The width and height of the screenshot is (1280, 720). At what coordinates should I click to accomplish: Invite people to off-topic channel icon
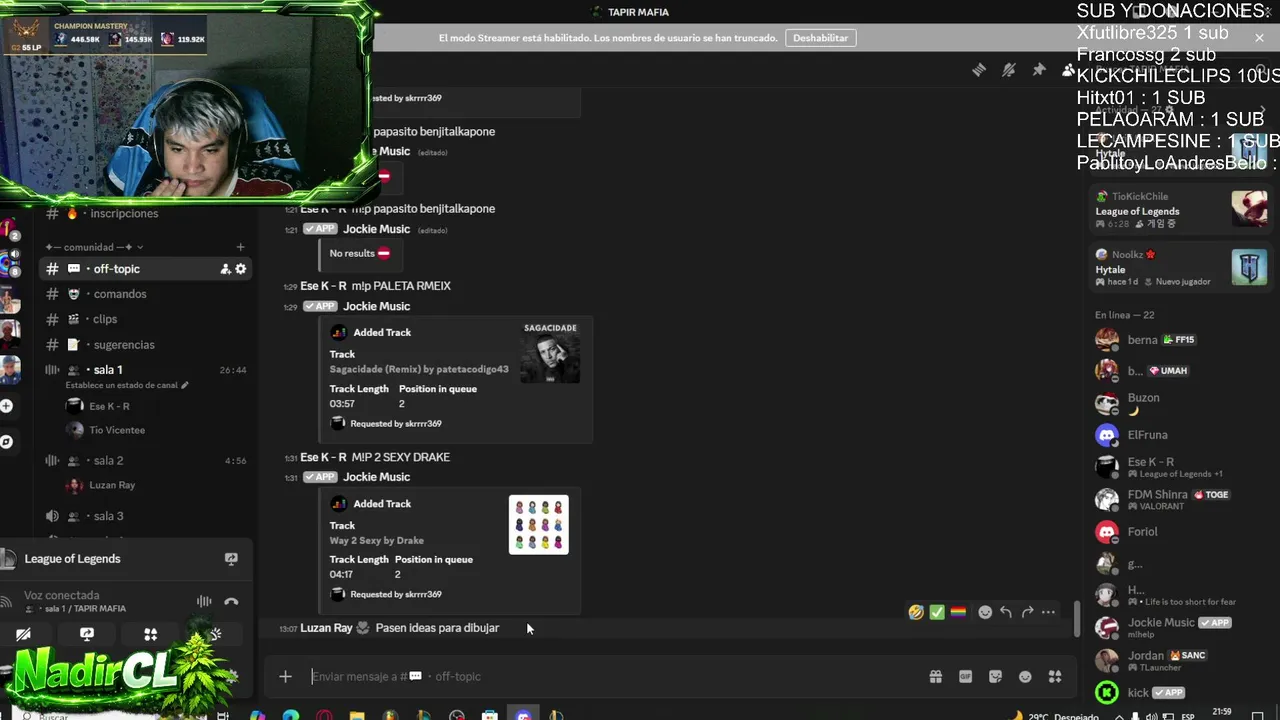[x=225, y=269]
